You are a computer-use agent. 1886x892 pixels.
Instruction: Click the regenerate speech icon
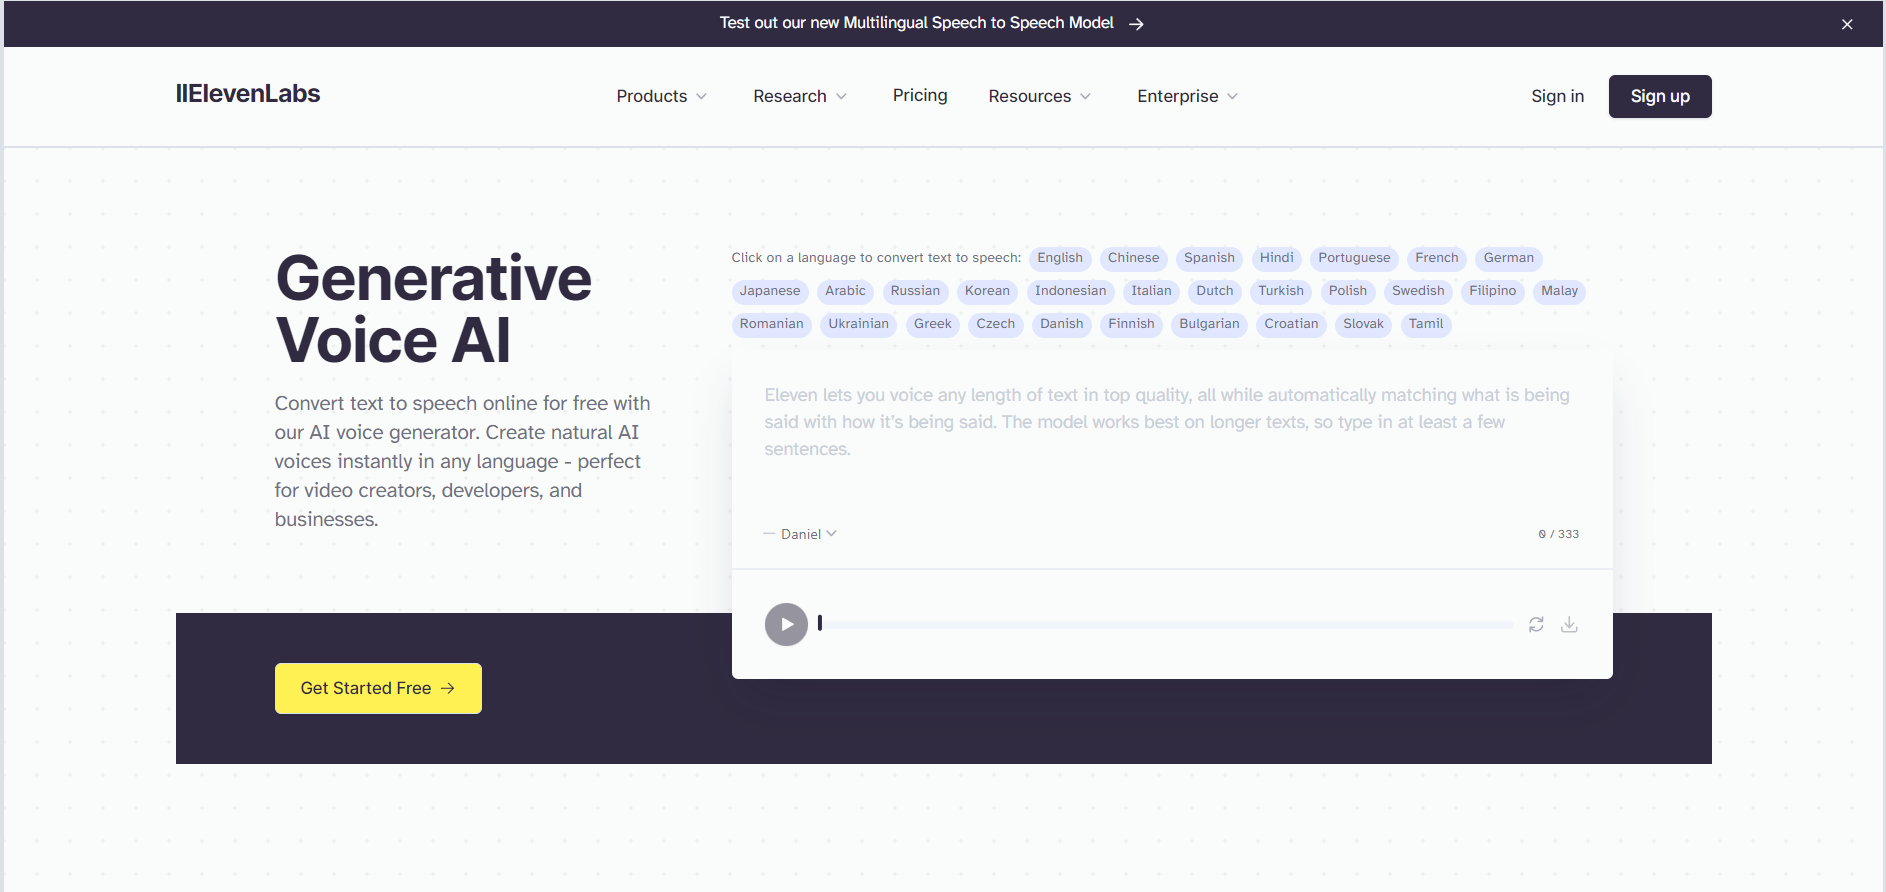[x=1536, y=624]
